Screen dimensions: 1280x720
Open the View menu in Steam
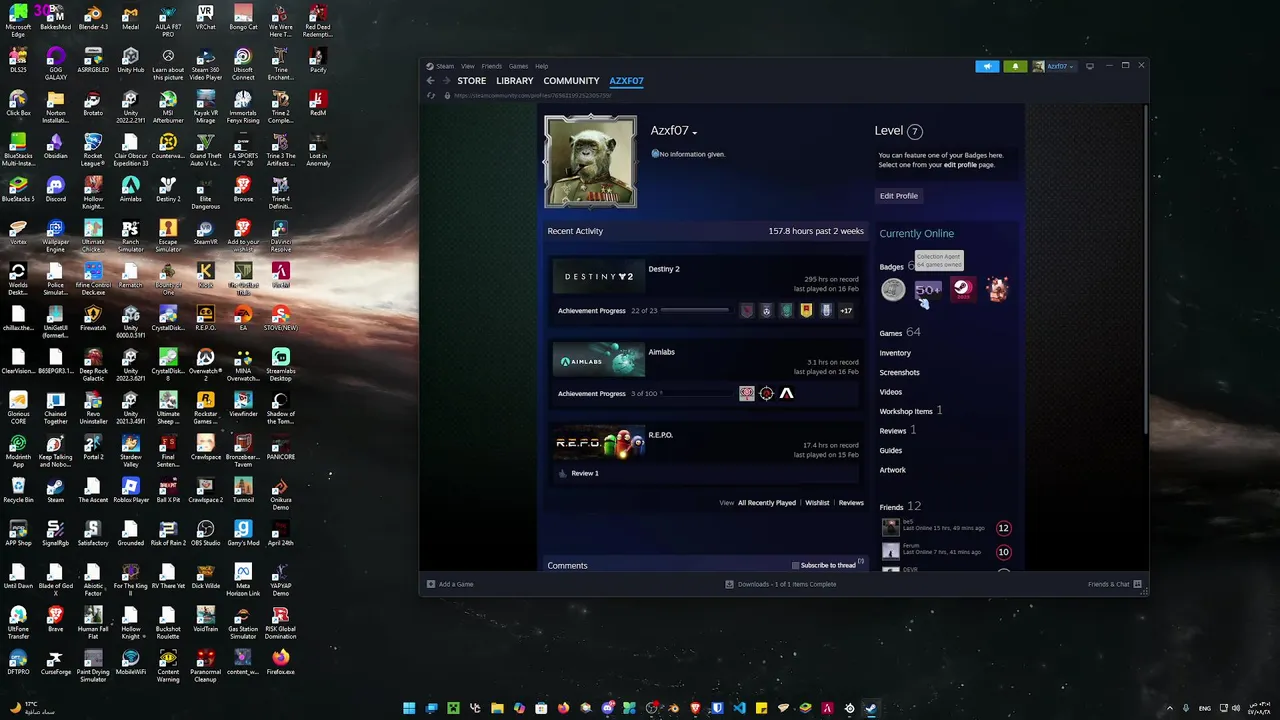pos(467,66)
